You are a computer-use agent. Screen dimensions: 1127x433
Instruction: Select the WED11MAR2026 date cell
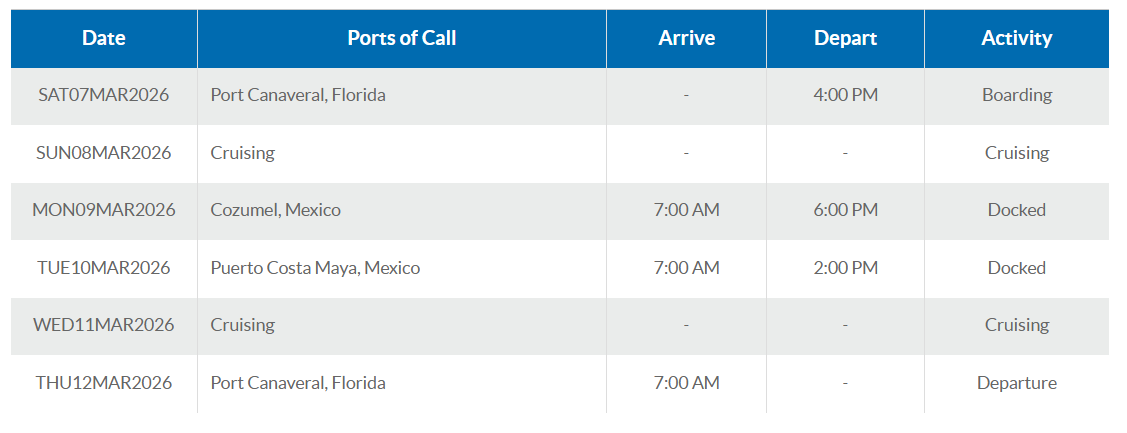click(x=104, y=325)
